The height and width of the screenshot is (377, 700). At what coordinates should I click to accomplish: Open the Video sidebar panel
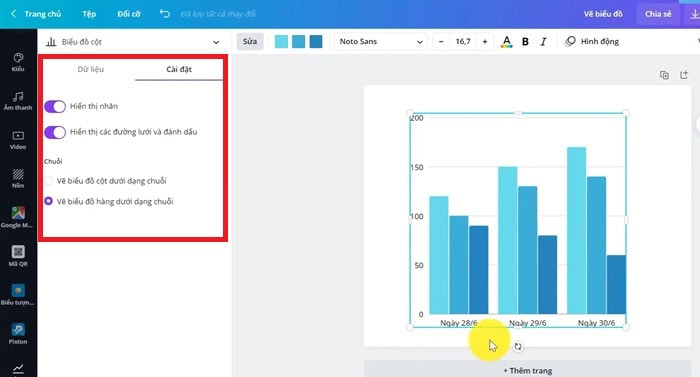click(x=18, y=140)
